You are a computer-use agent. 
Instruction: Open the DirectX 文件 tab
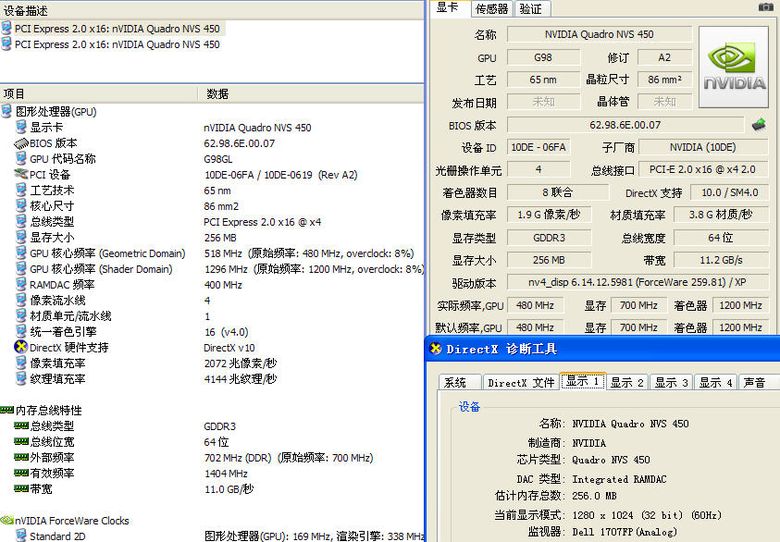[521, 382]
